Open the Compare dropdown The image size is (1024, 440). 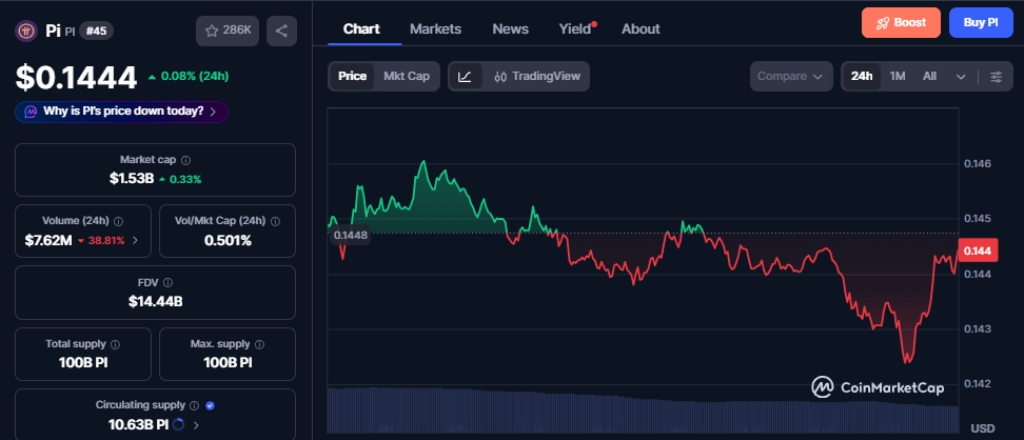[x=791, y=76]
